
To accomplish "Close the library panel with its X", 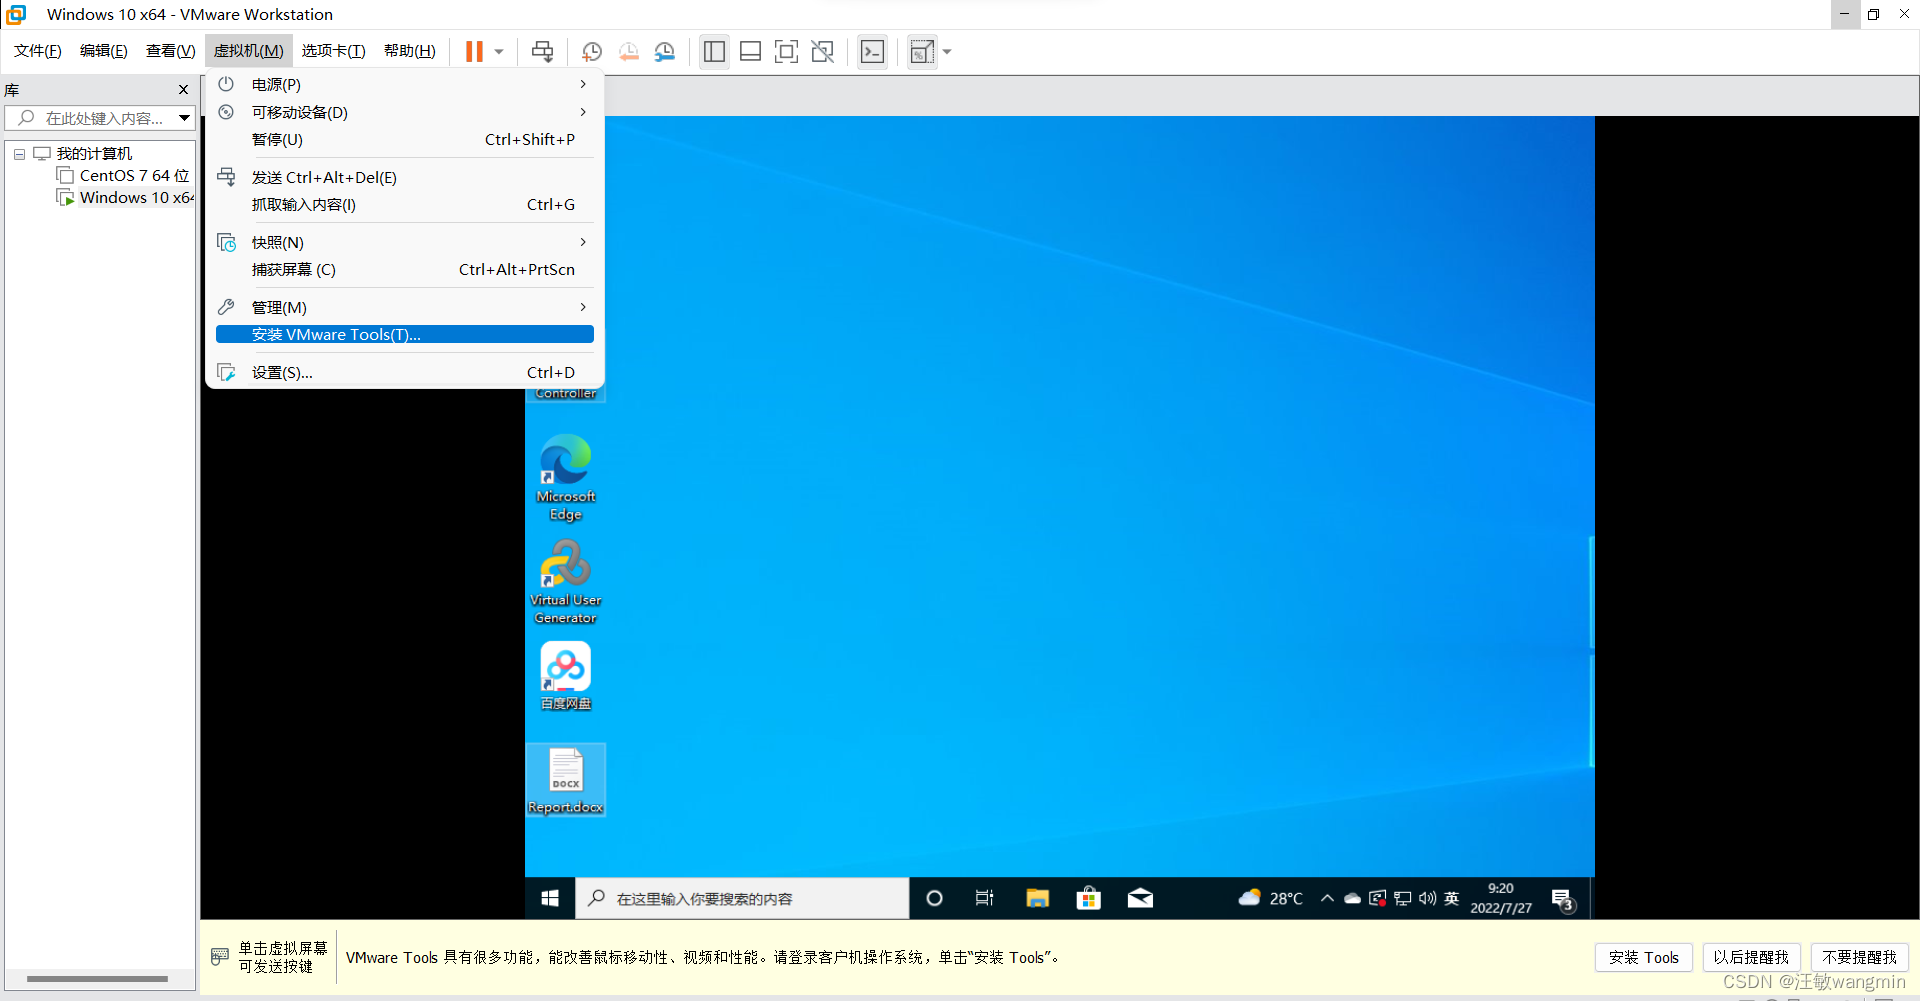I will pyautogui.click(x=183, y=90).
